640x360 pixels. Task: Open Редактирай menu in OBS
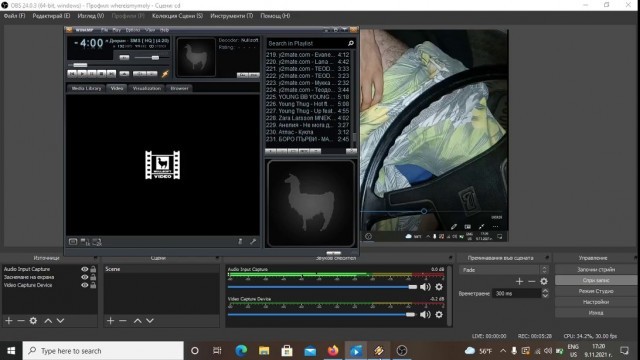pyautogui.click(x=51, y=16)
